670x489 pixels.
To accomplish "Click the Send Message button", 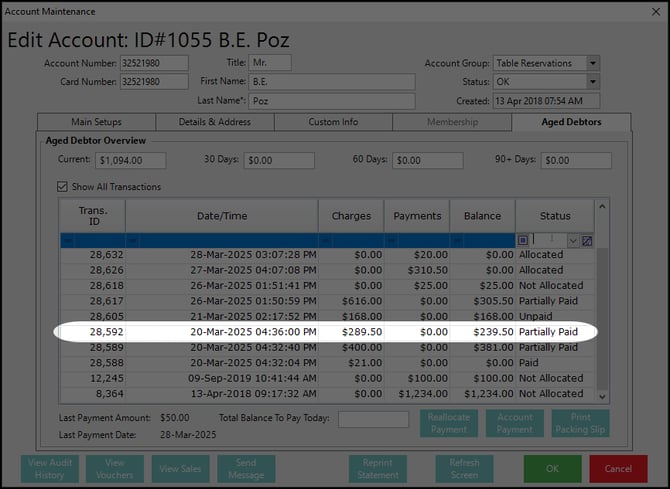I will point(245,468).
